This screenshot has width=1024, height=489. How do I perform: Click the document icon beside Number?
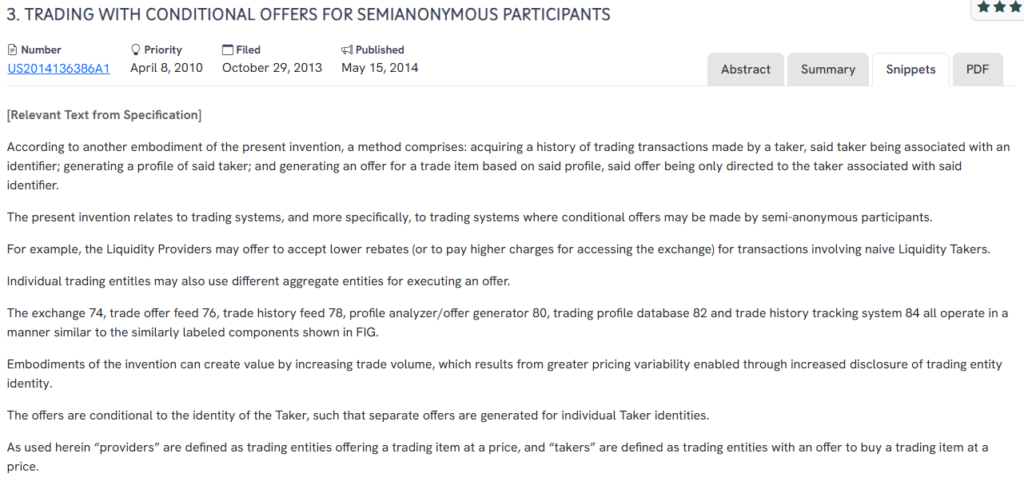(x=12, y=49)
